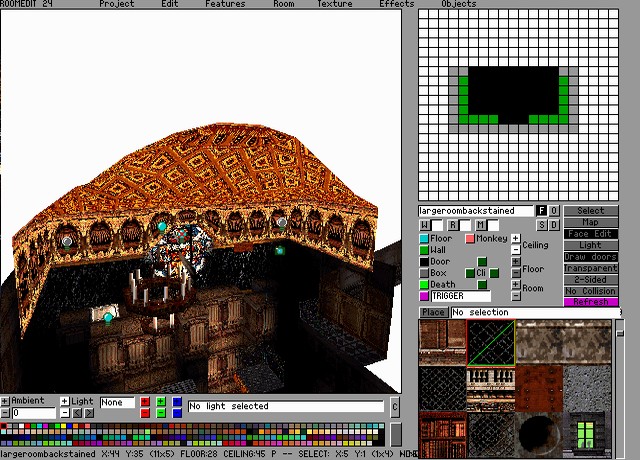Increase Ambient with the plus button

point(6,401)
